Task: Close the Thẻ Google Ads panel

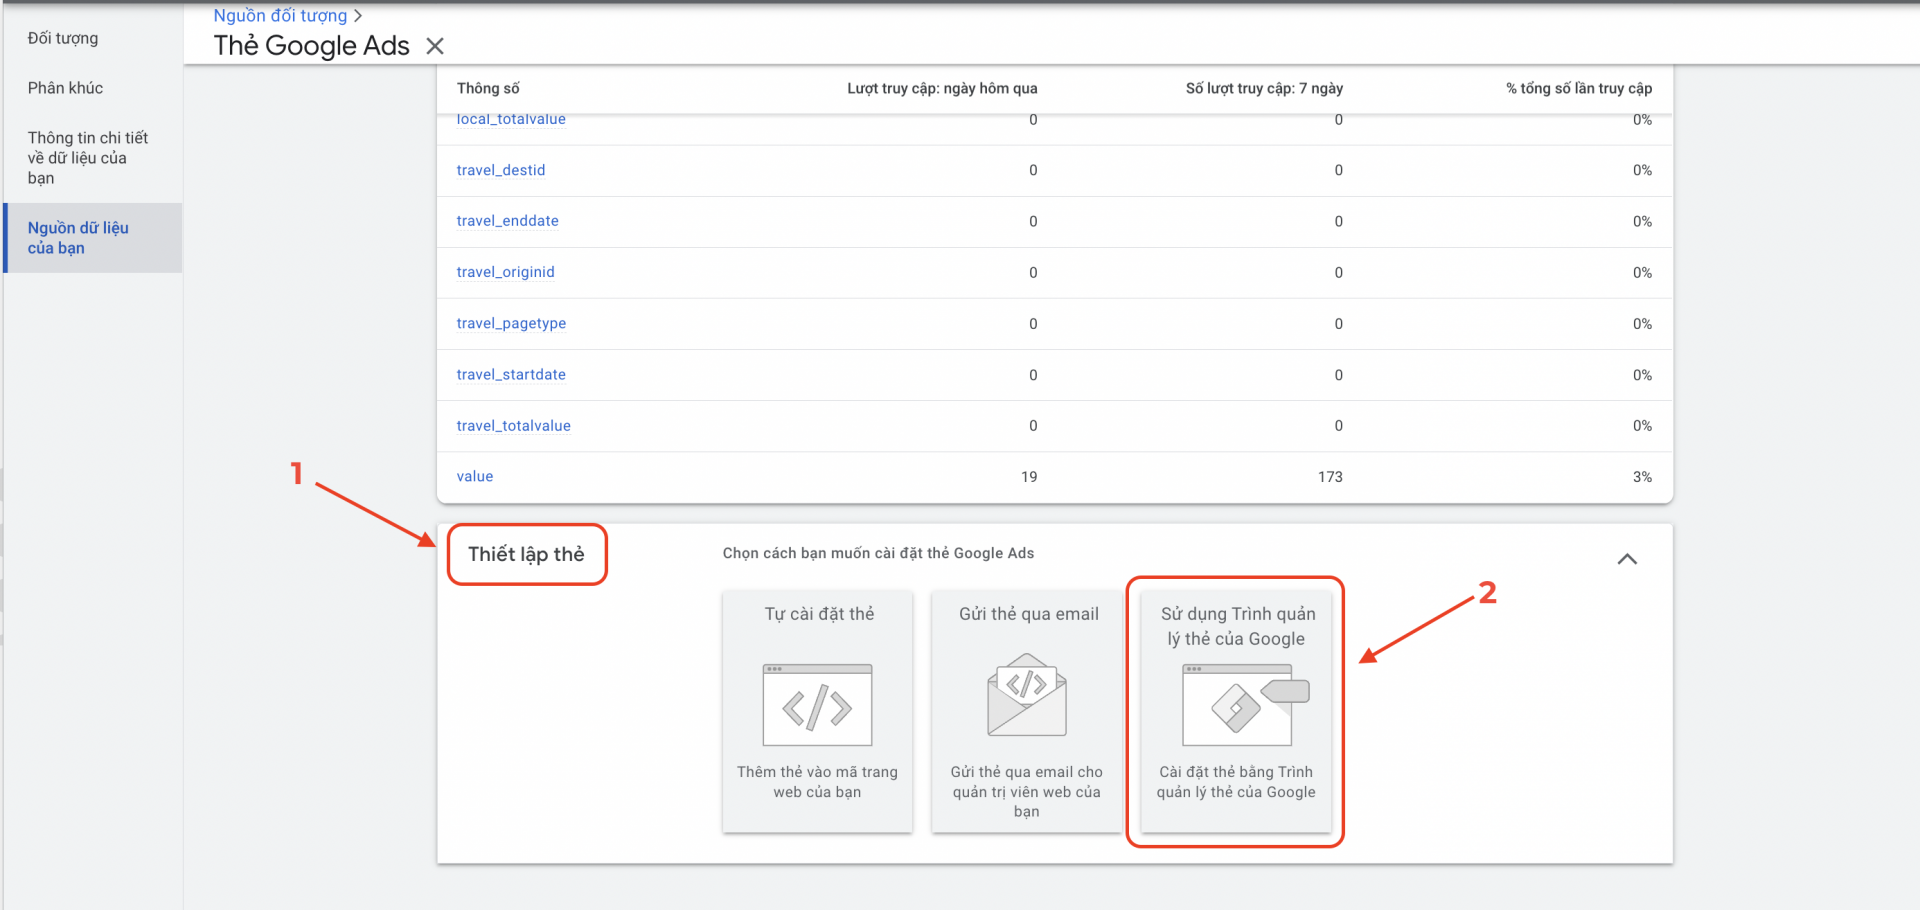Action: click(x=435, y=46)
